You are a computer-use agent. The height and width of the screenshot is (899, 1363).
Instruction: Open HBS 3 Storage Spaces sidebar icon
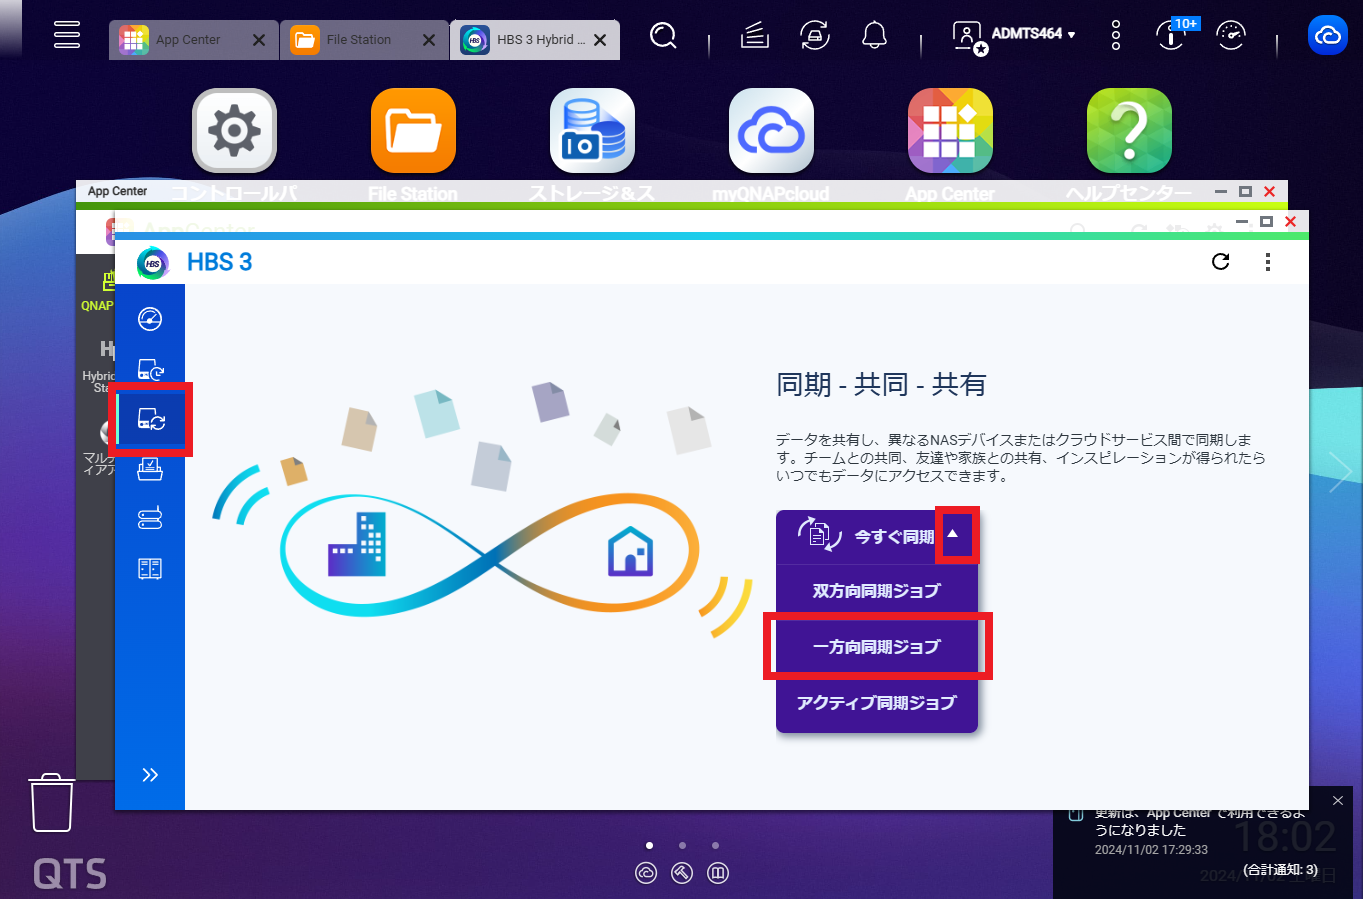(150, 518)
